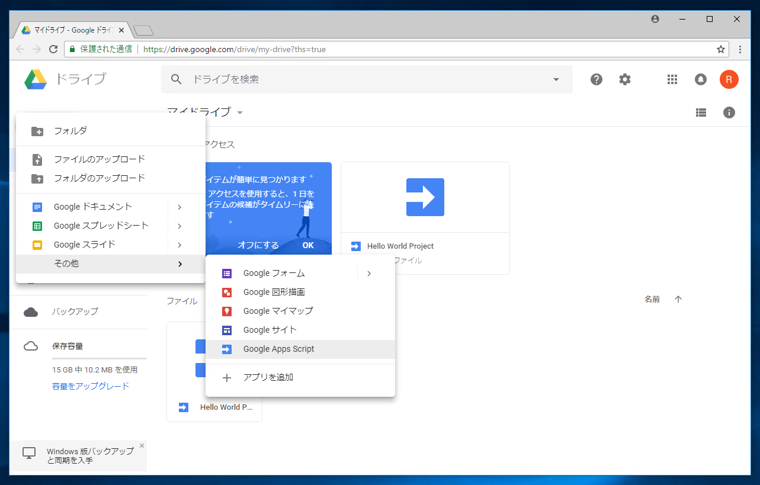Focus the ドライブを検索 search field
The image size is (760, 485).
pos(368,79)
